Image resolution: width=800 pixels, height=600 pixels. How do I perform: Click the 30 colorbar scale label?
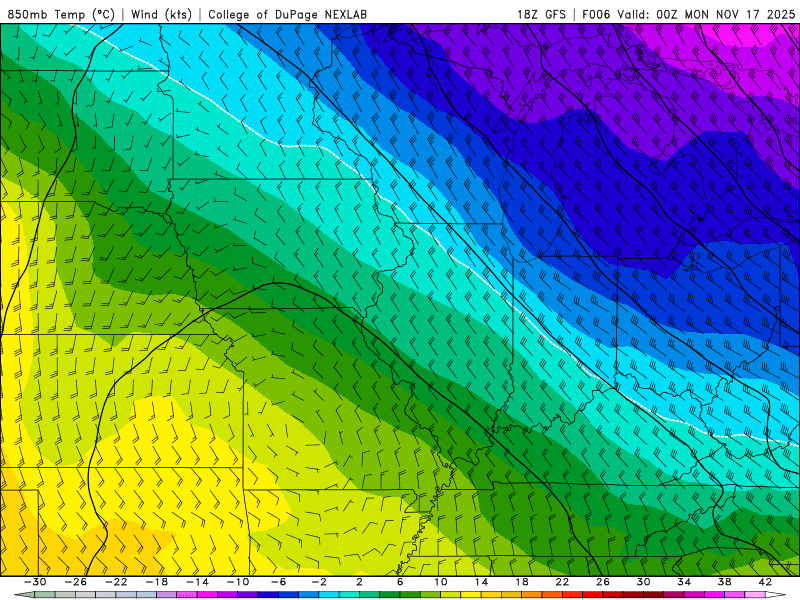643,582
